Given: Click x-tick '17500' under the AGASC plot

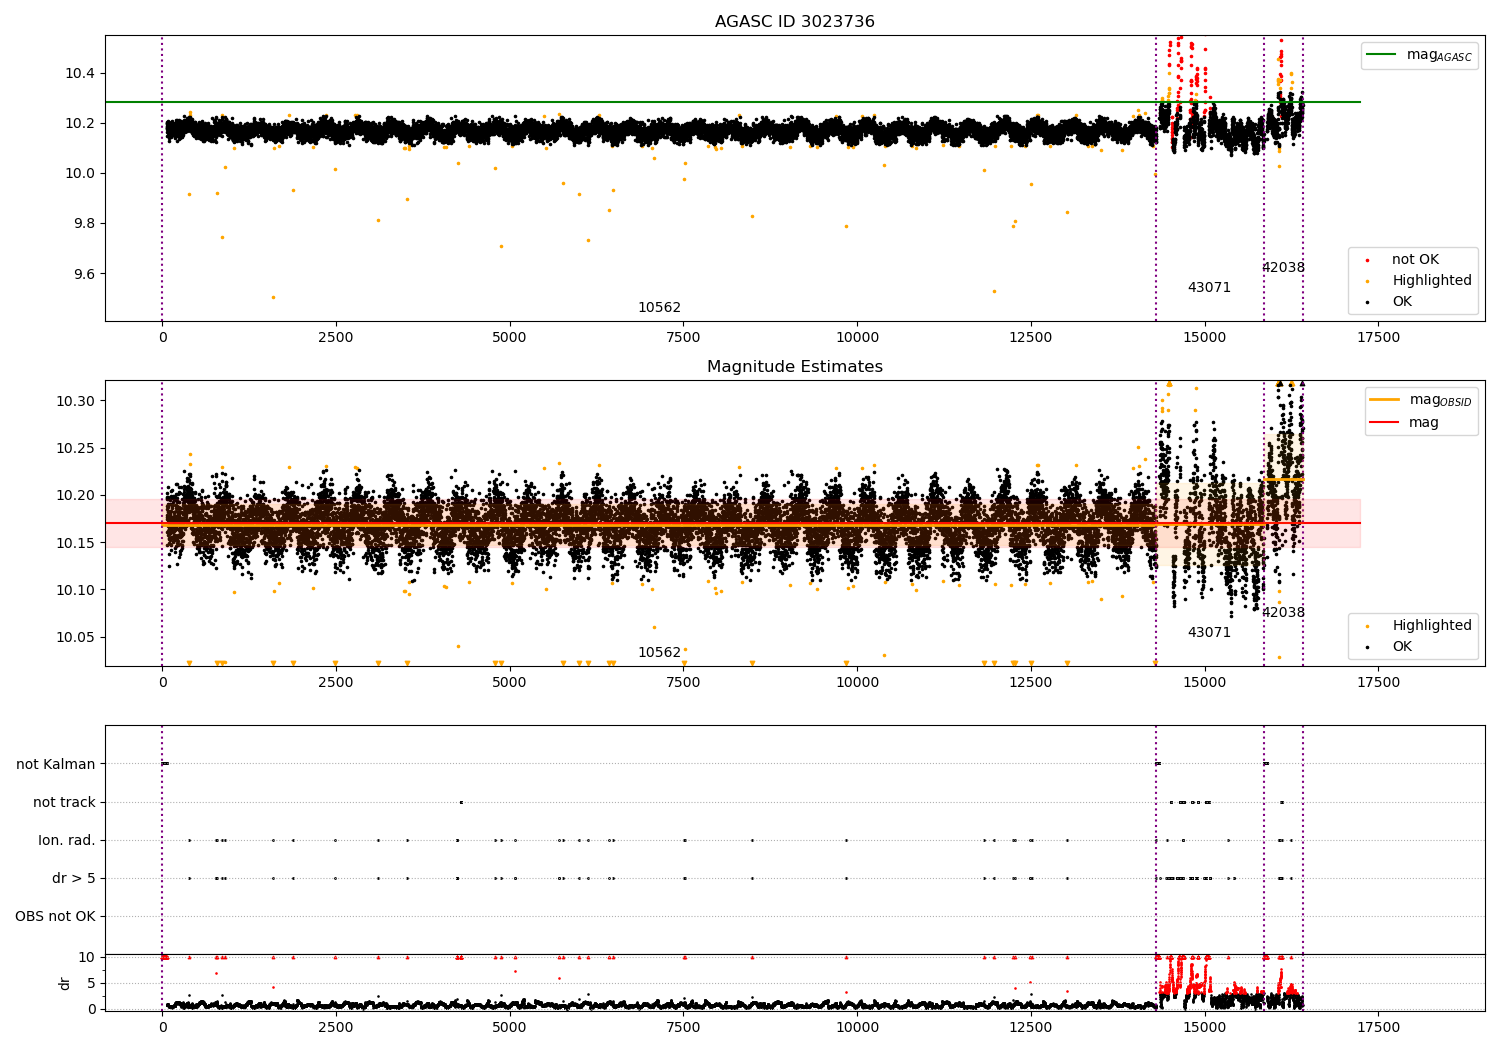Looking at the screenshot, I should pos(1378,337).
